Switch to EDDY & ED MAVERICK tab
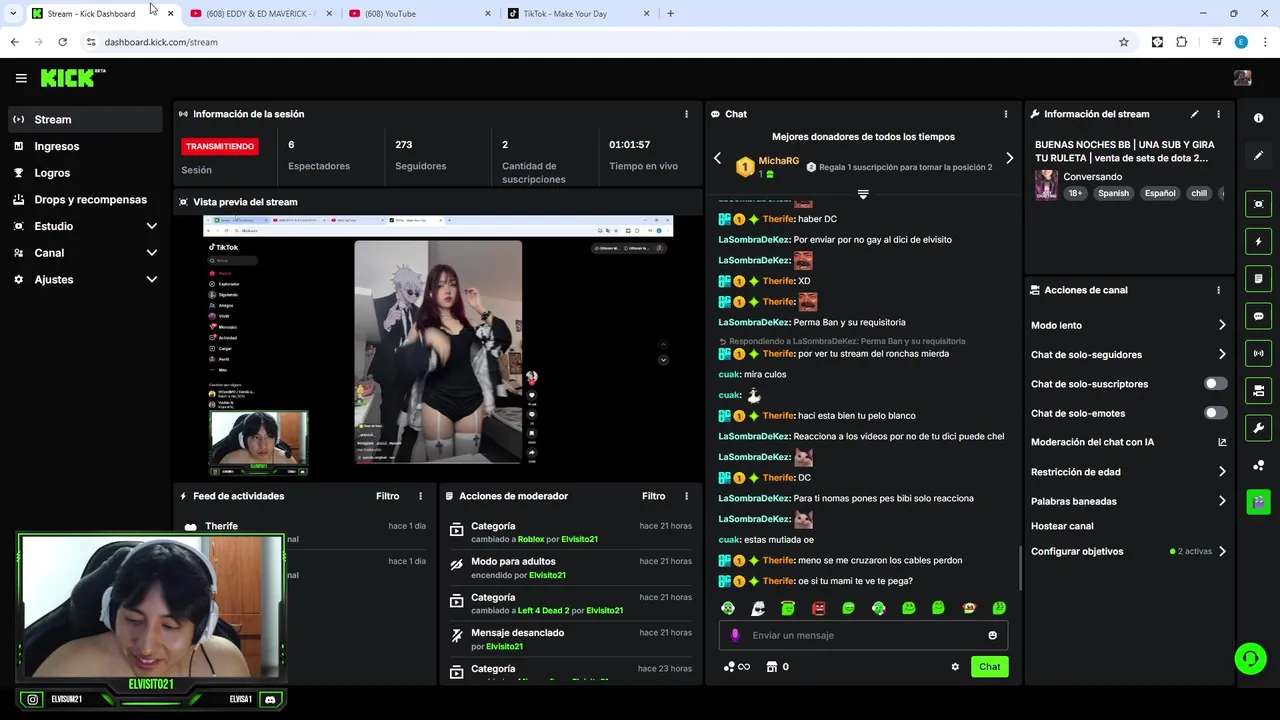The image size is (1280, 720). [261, 14]
